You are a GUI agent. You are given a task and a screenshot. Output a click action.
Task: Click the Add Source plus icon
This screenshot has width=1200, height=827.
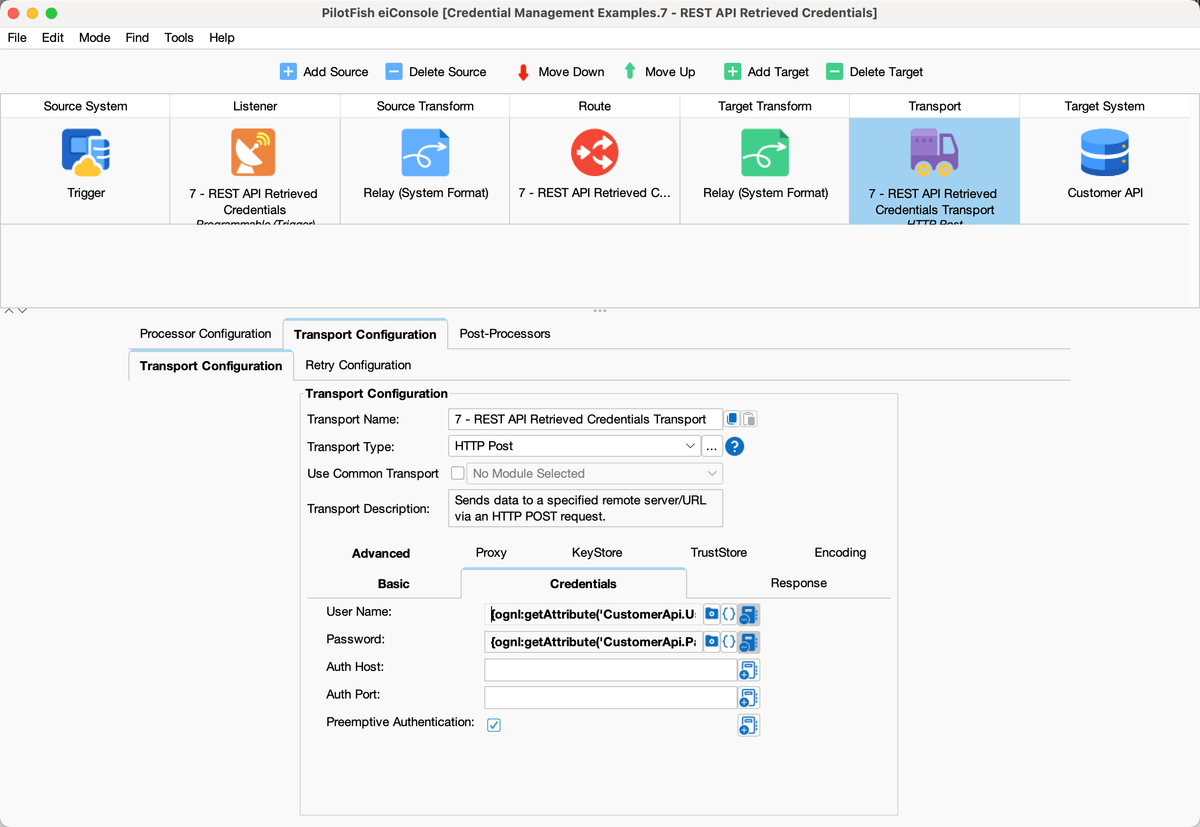click(288, 71)
